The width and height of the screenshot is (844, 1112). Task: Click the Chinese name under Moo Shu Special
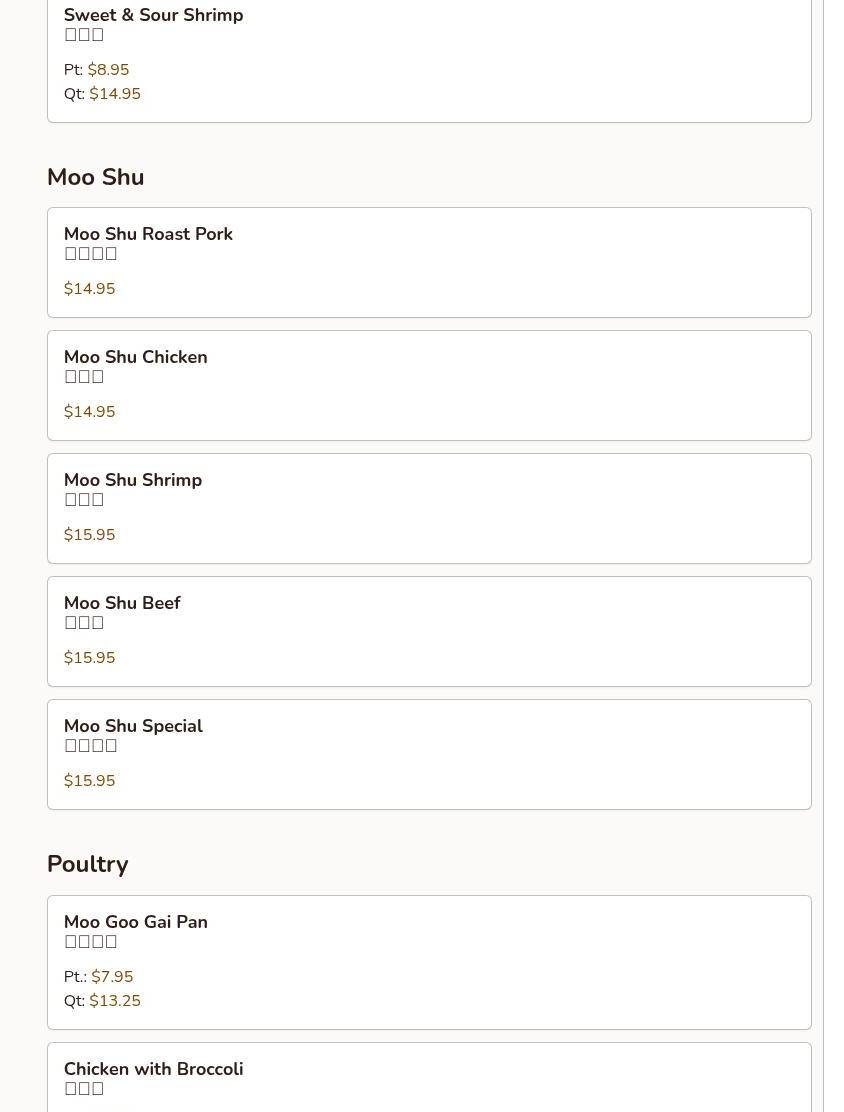[x=91, y=746]
